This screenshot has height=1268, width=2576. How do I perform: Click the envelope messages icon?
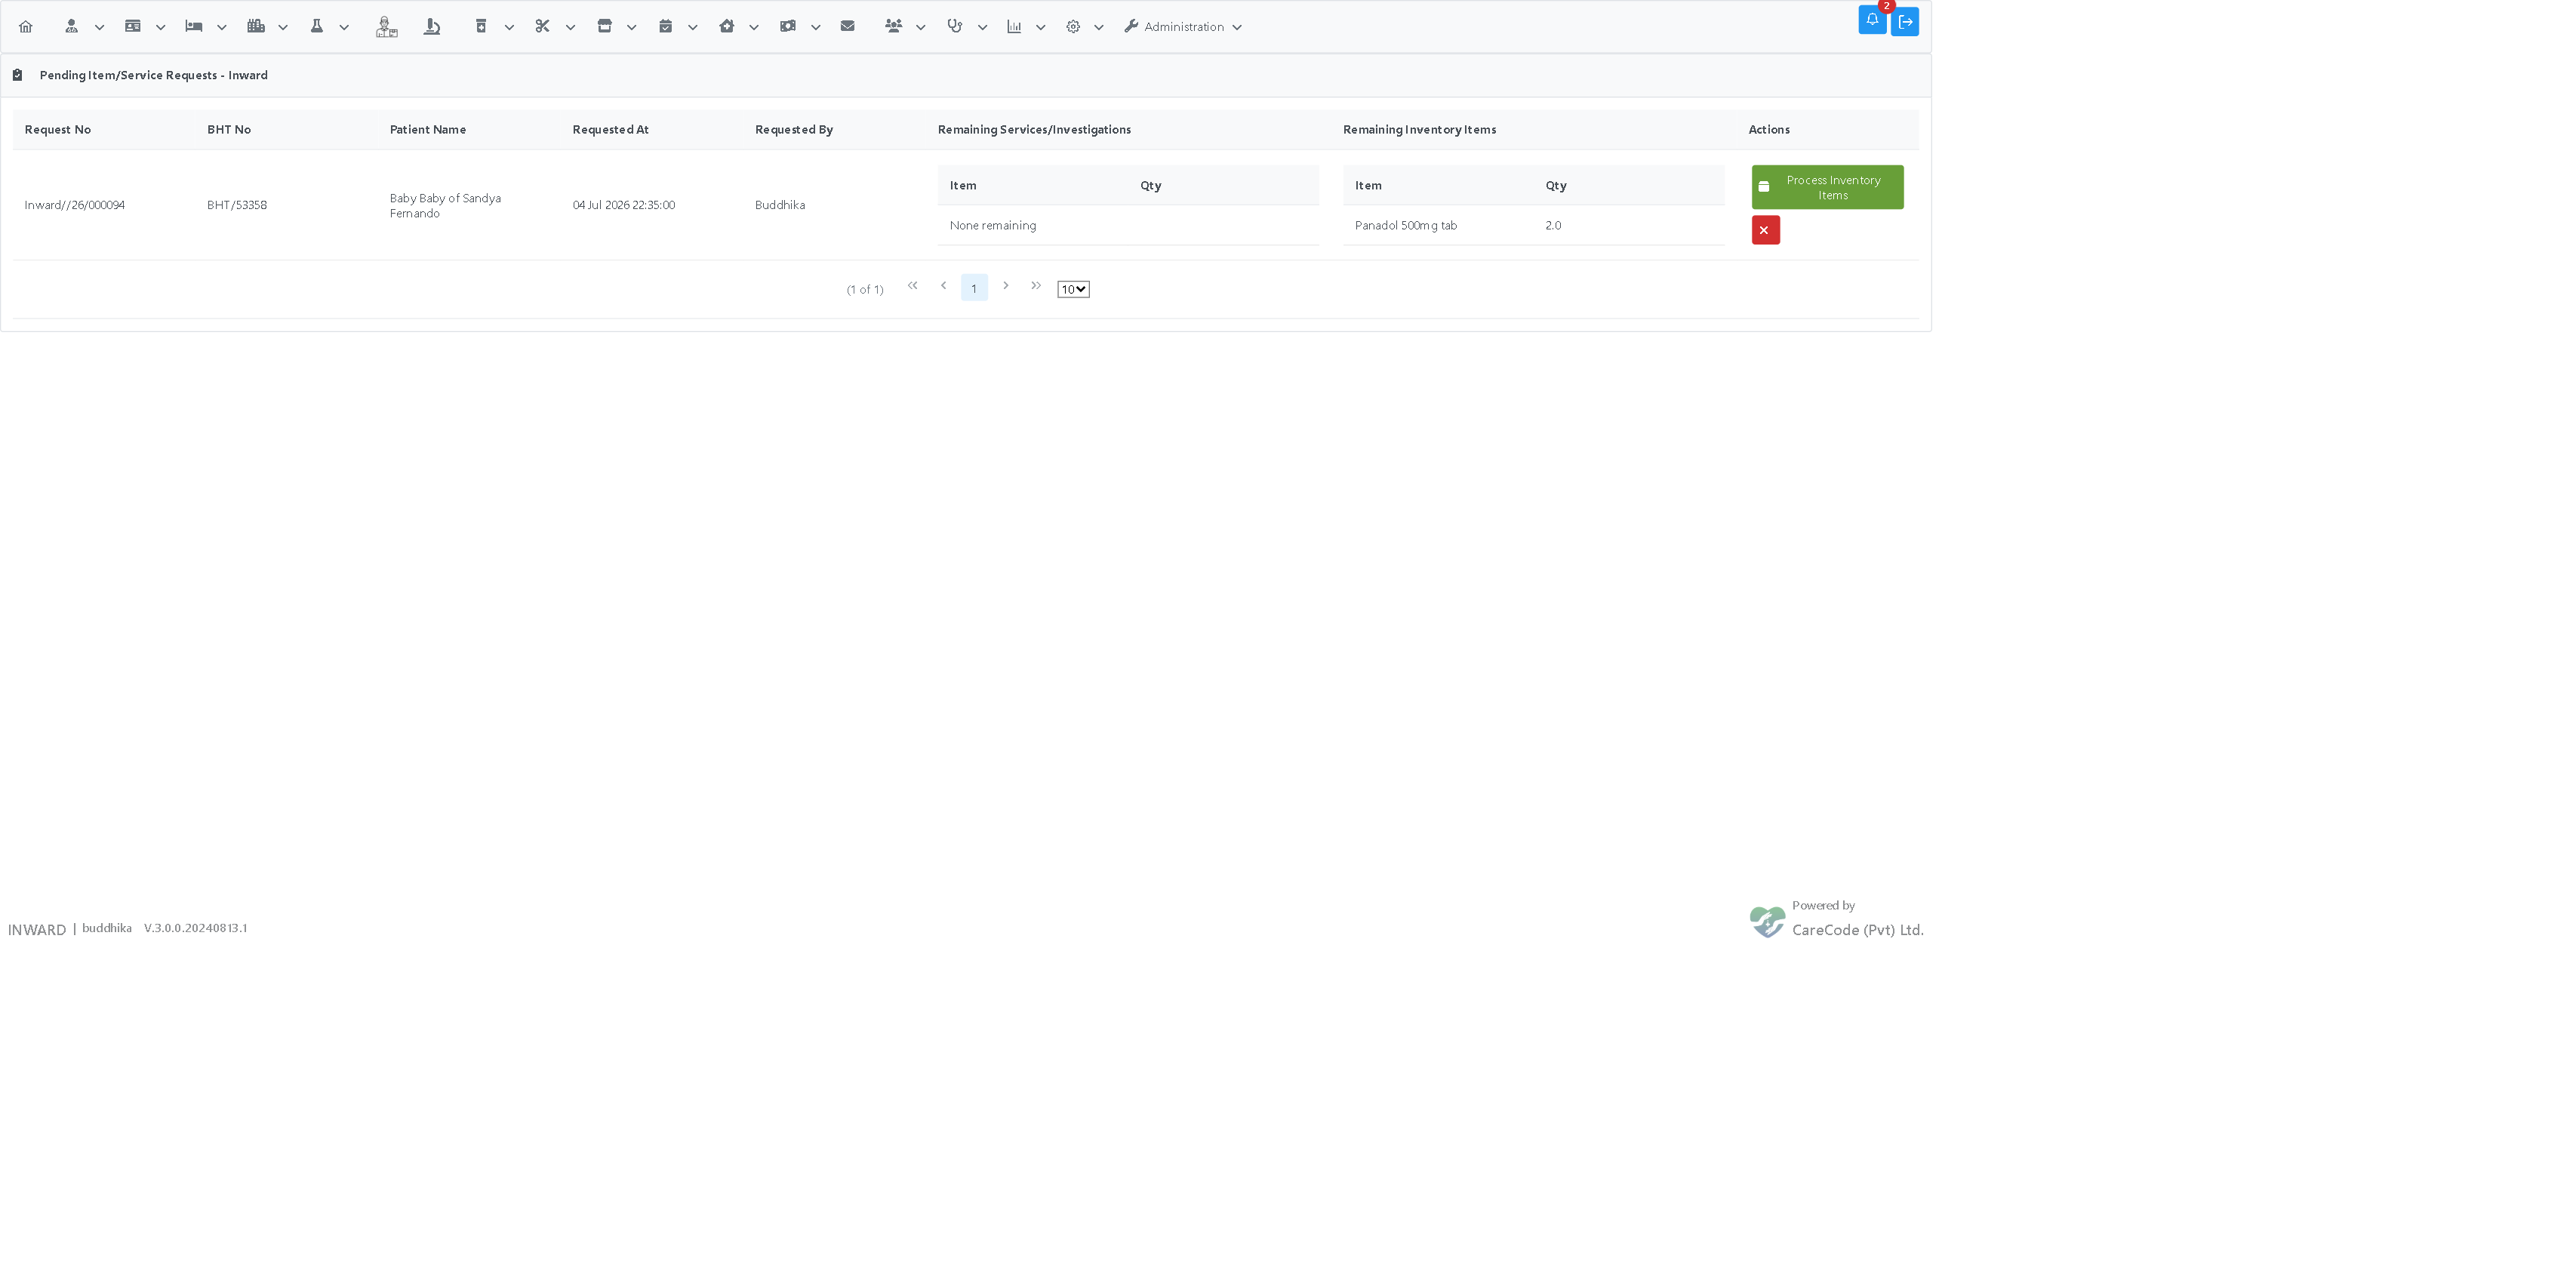(x=848, y=27)
